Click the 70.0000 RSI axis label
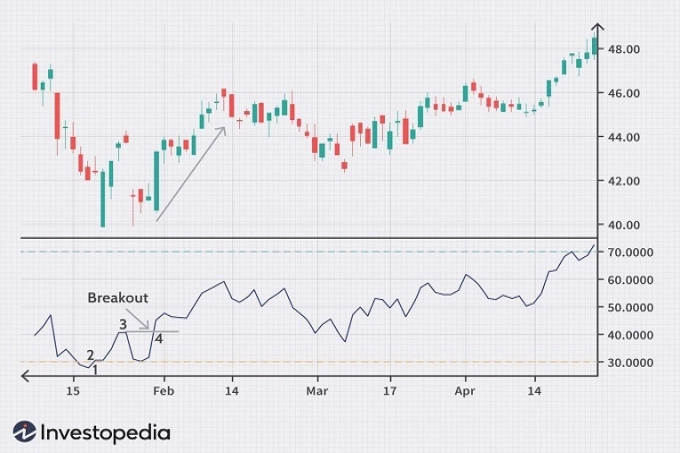This screenshot has height=453, width=680. point(630,252)
